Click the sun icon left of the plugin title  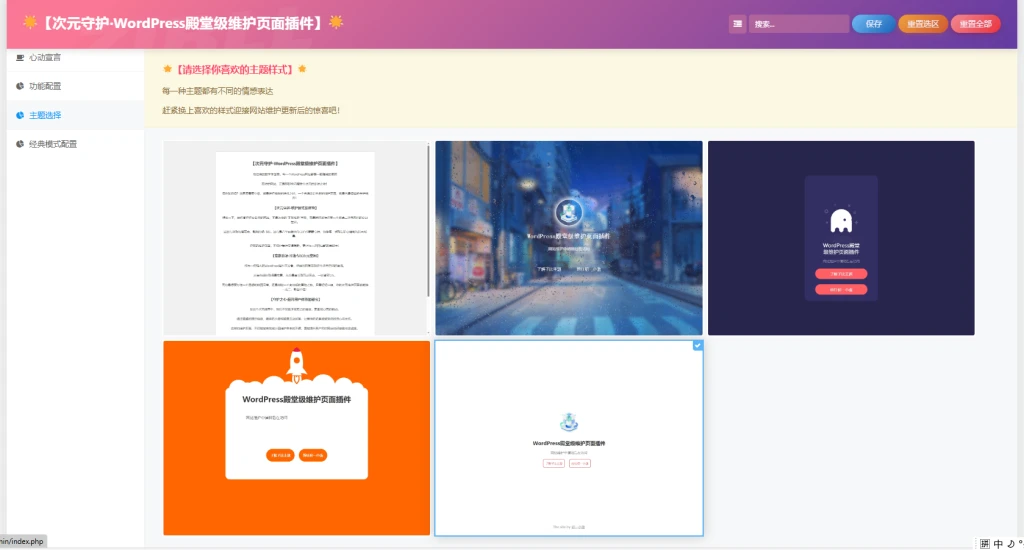[x=30, y=22]
